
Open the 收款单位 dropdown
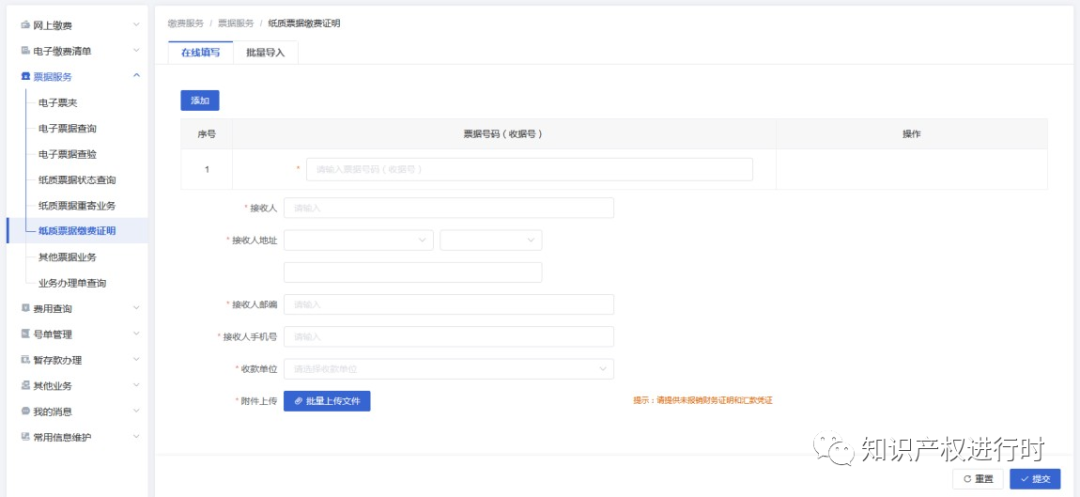(x=448, y=369)
